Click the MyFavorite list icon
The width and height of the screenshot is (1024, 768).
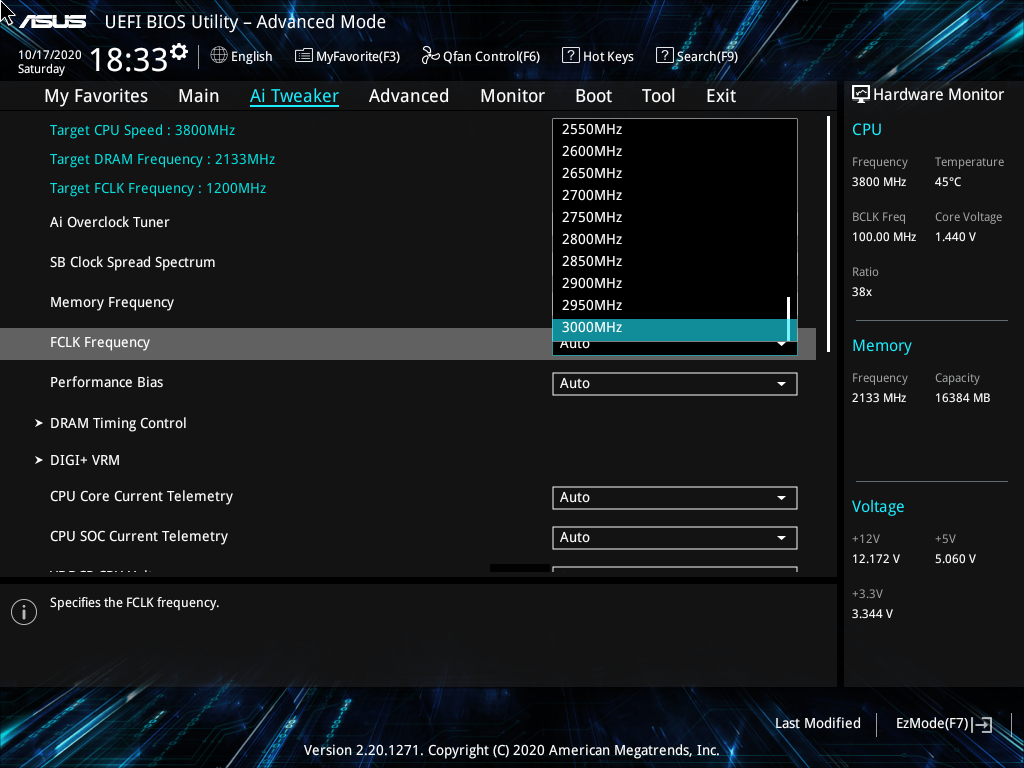coord(304,56)
